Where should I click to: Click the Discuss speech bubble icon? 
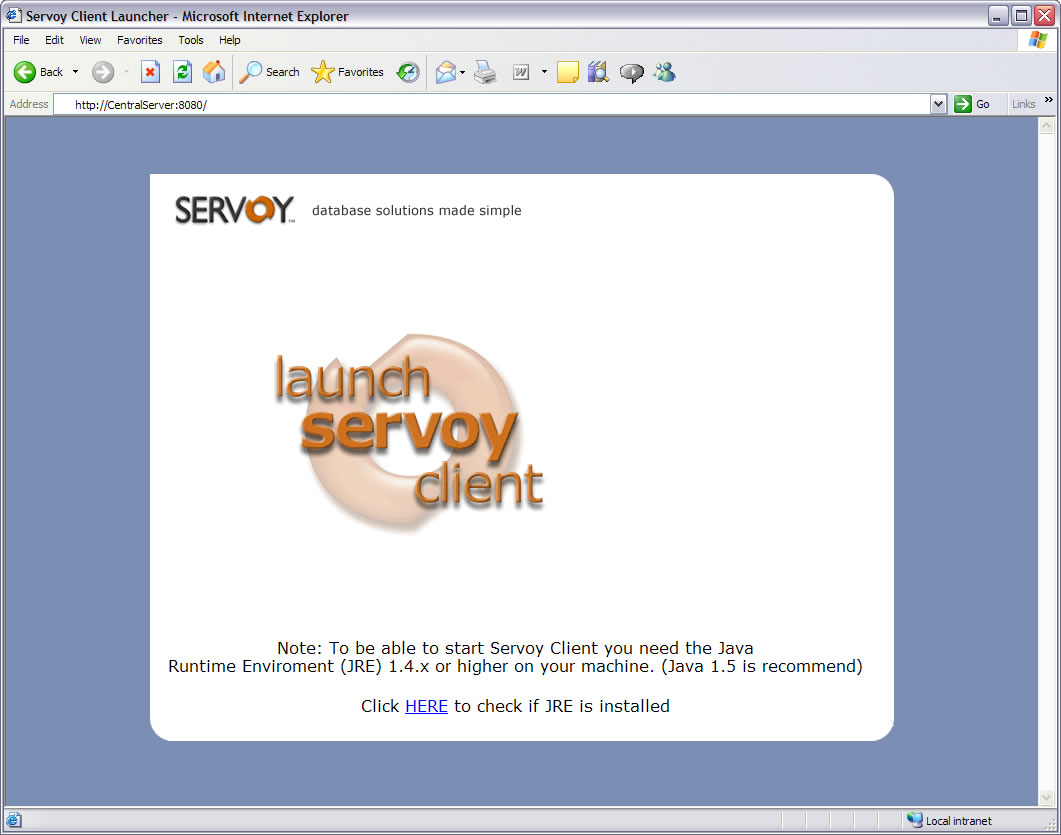point(631,72)
